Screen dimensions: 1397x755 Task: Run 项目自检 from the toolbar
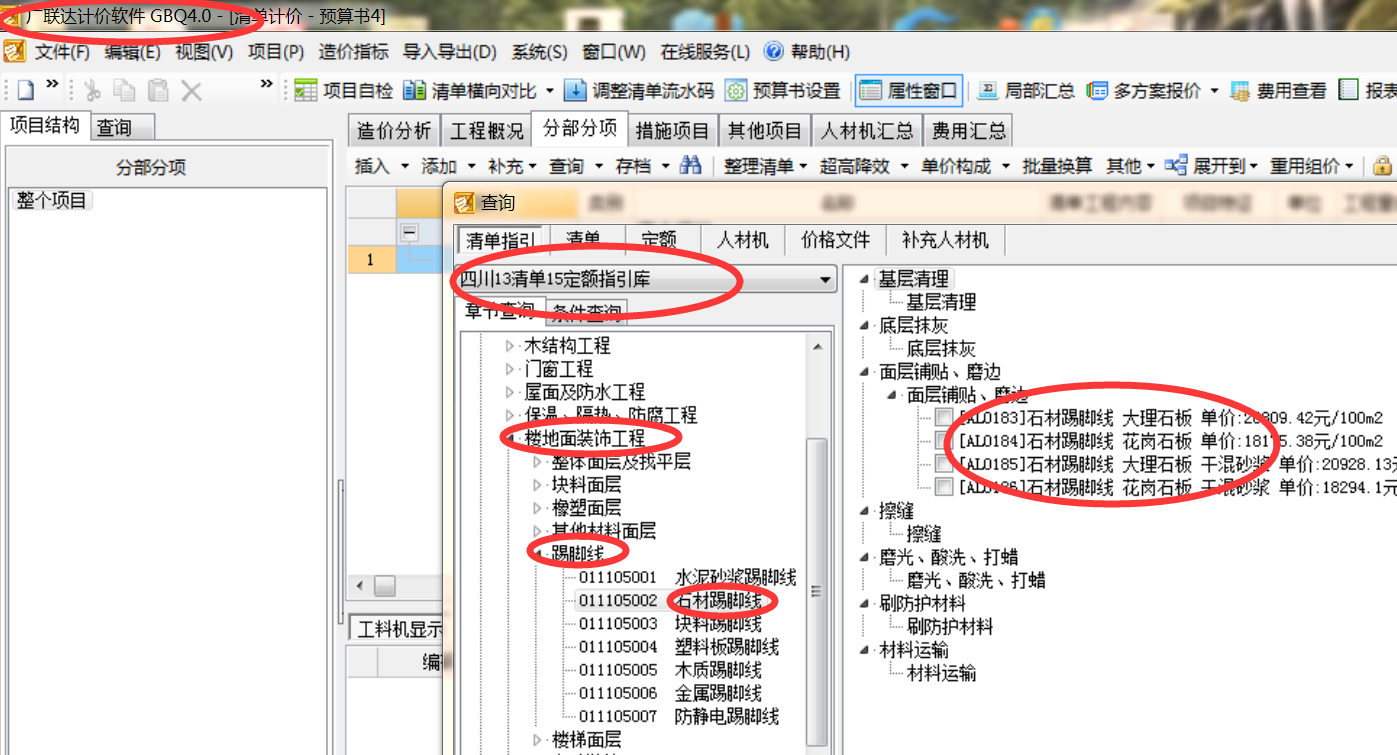click(x=344, y=91)
